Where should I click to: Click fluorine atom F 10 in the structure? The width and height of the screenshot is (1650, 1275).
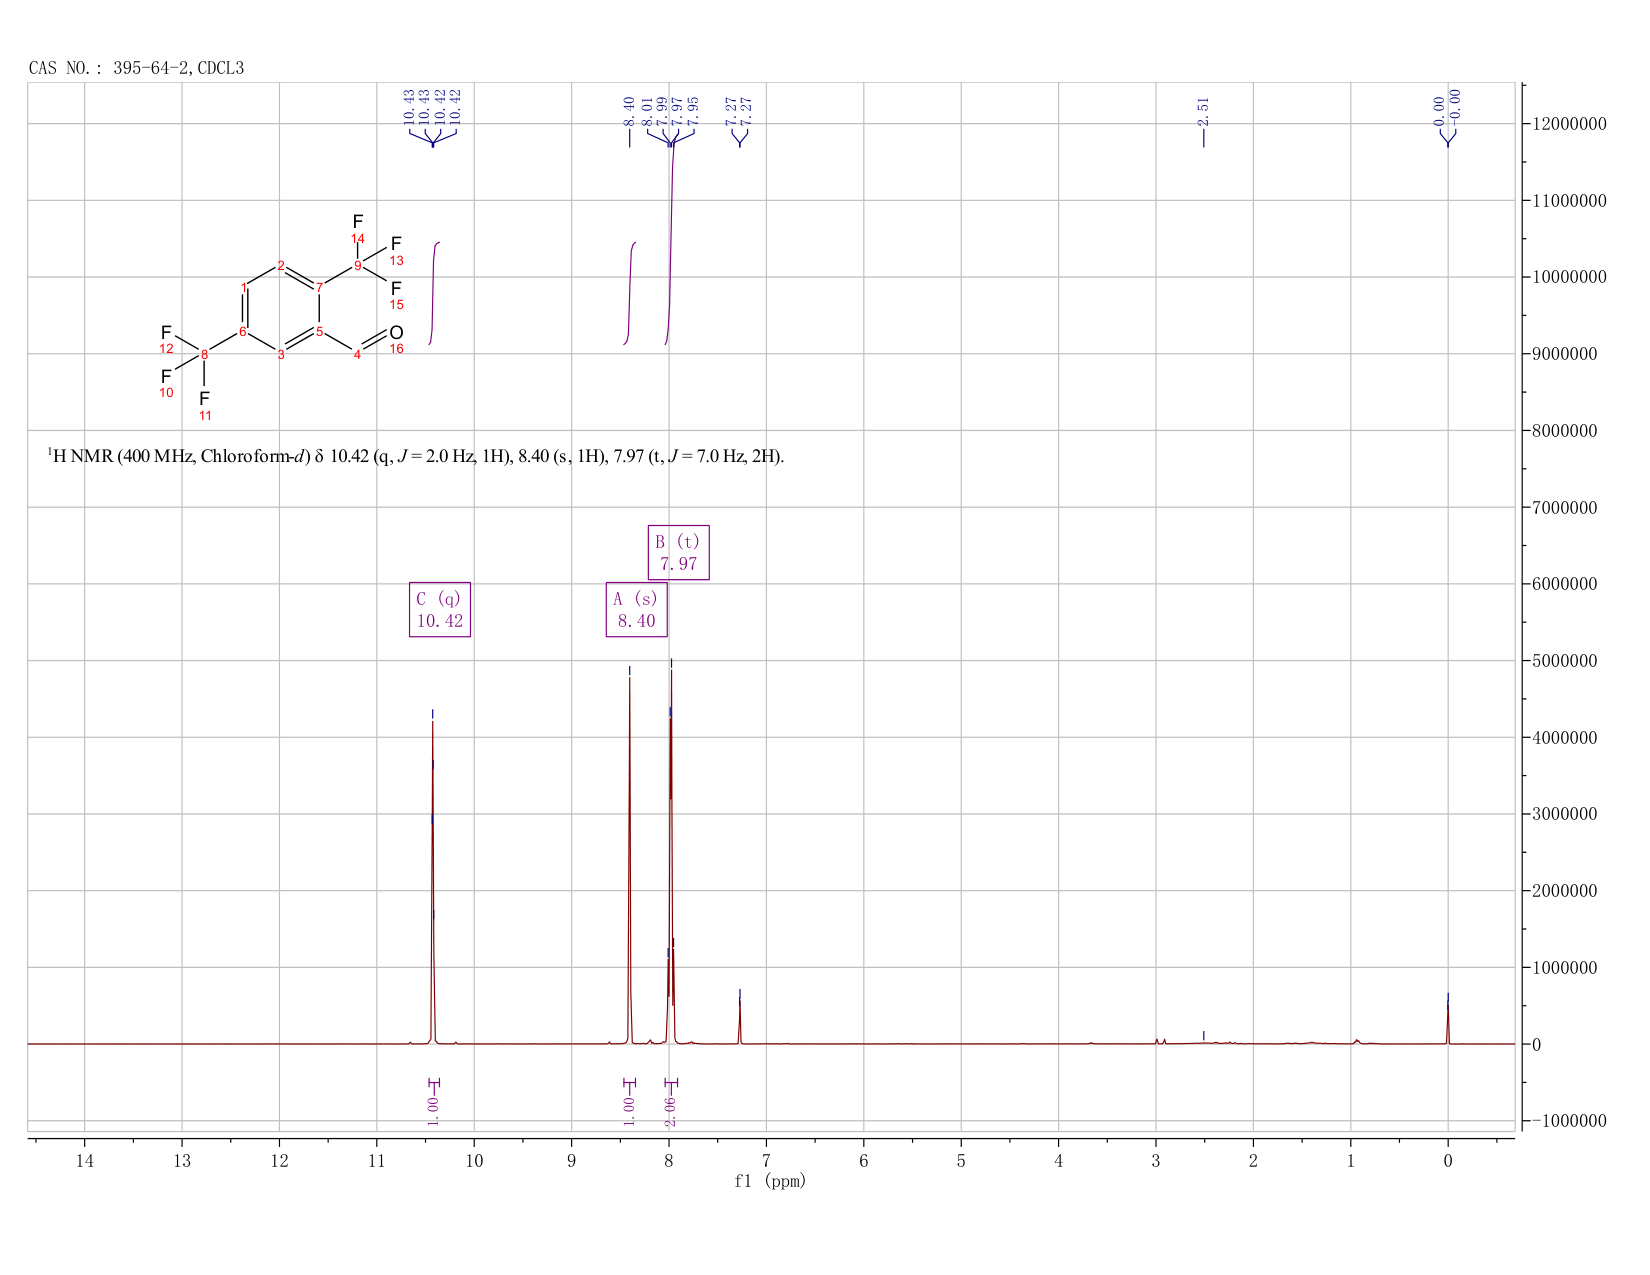(x=166, y=376)
